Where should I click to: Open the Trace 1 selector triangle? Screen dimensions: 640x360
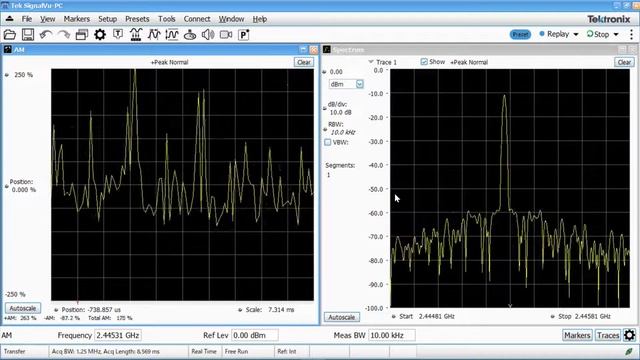pos(371,62)
